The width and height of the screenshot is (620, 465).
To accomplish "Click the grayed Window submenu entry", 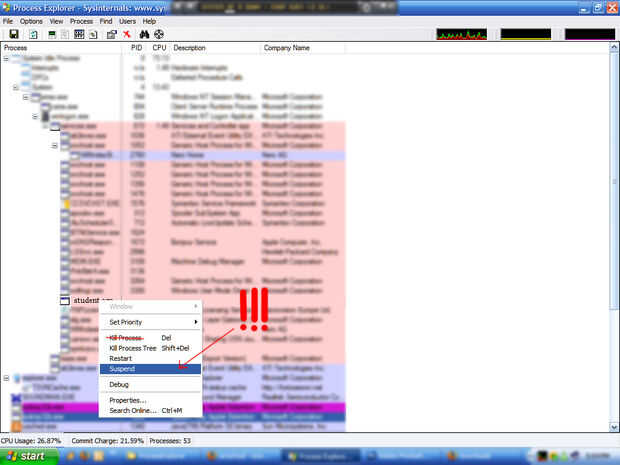I will tap(150, 307).
